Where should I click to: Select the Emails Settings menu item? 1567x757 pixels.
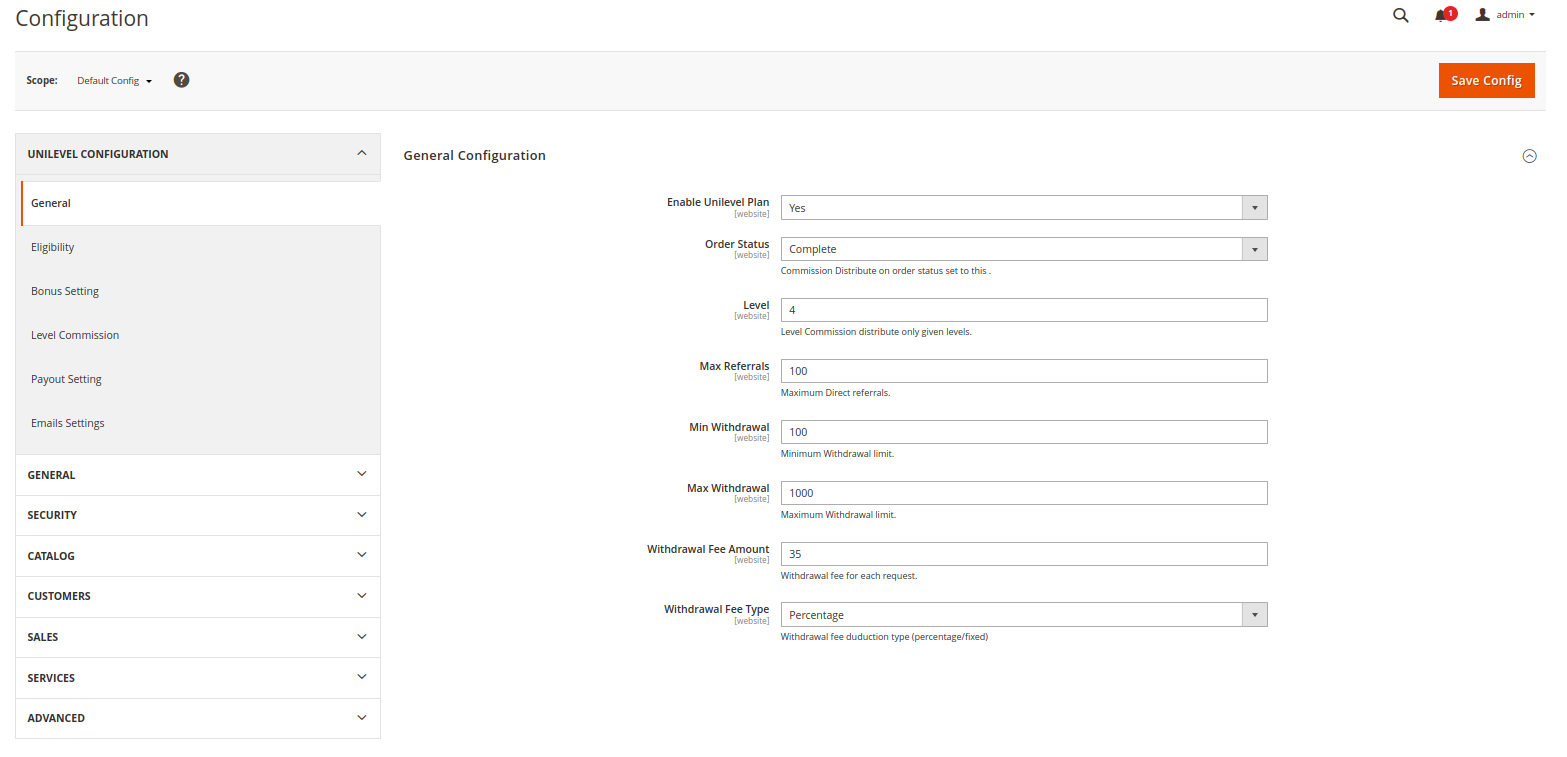[x=67, y=423]
